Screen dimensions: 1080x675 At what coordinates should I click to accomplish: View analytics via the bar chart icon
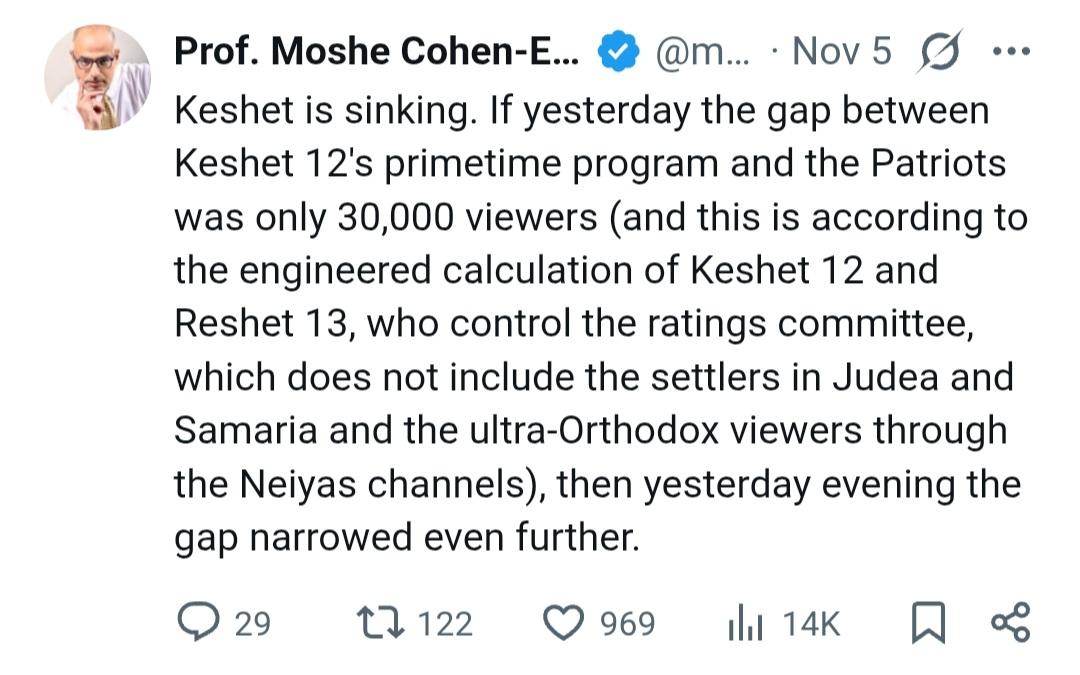pyautogui.click(x=744, y=624)
